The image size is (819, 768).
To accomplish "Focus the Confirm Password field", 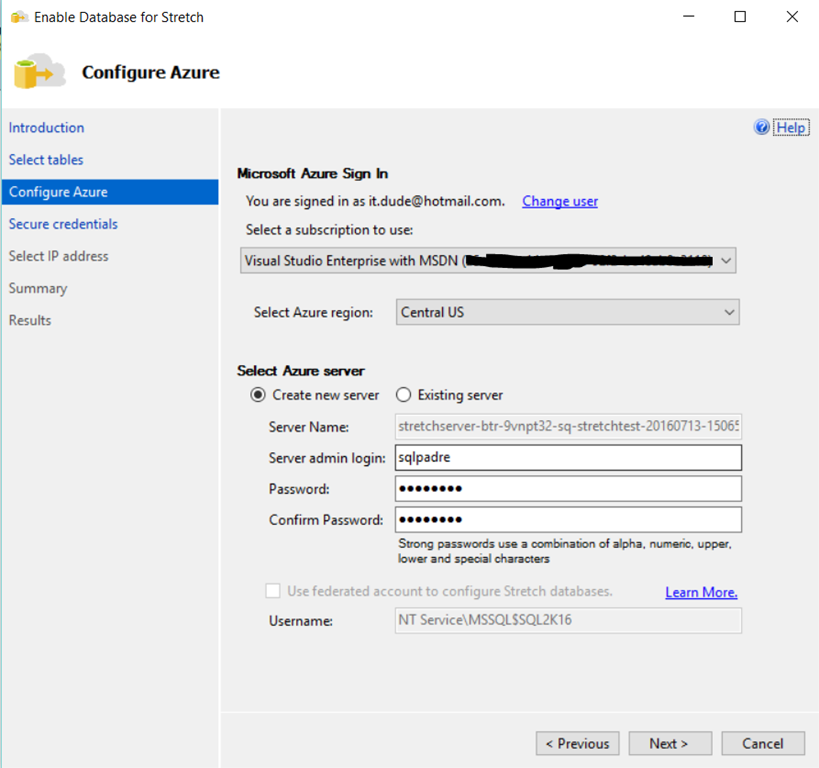I will tap(568, 520).
